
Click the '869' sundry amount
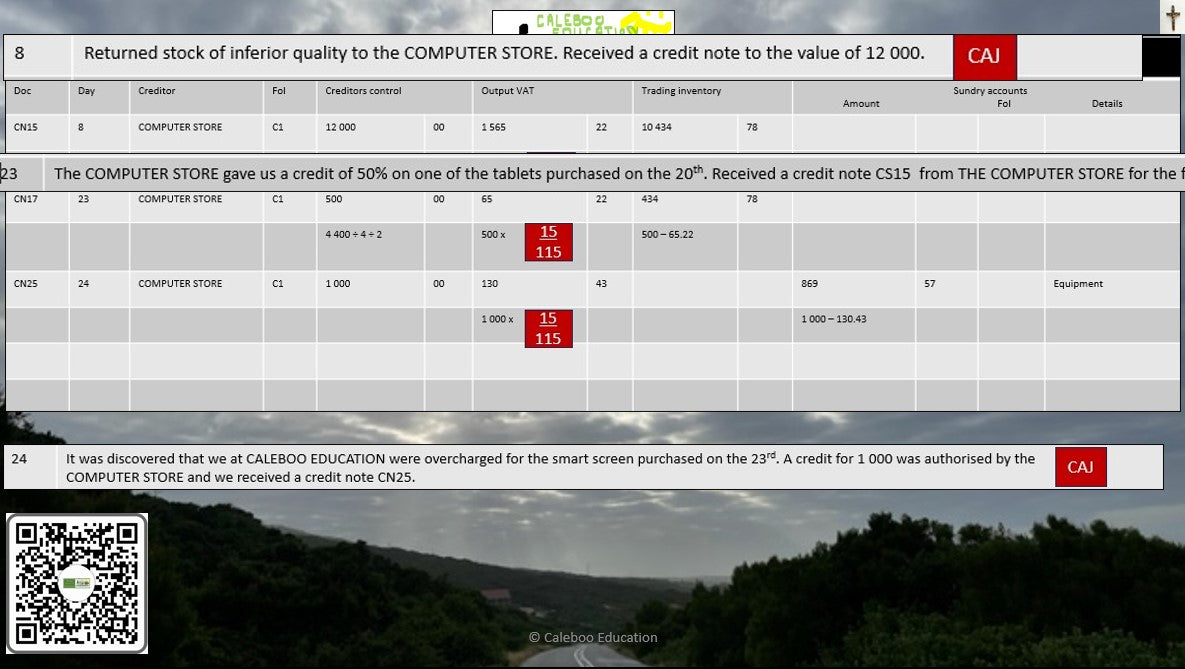click(x=809, y=283)
